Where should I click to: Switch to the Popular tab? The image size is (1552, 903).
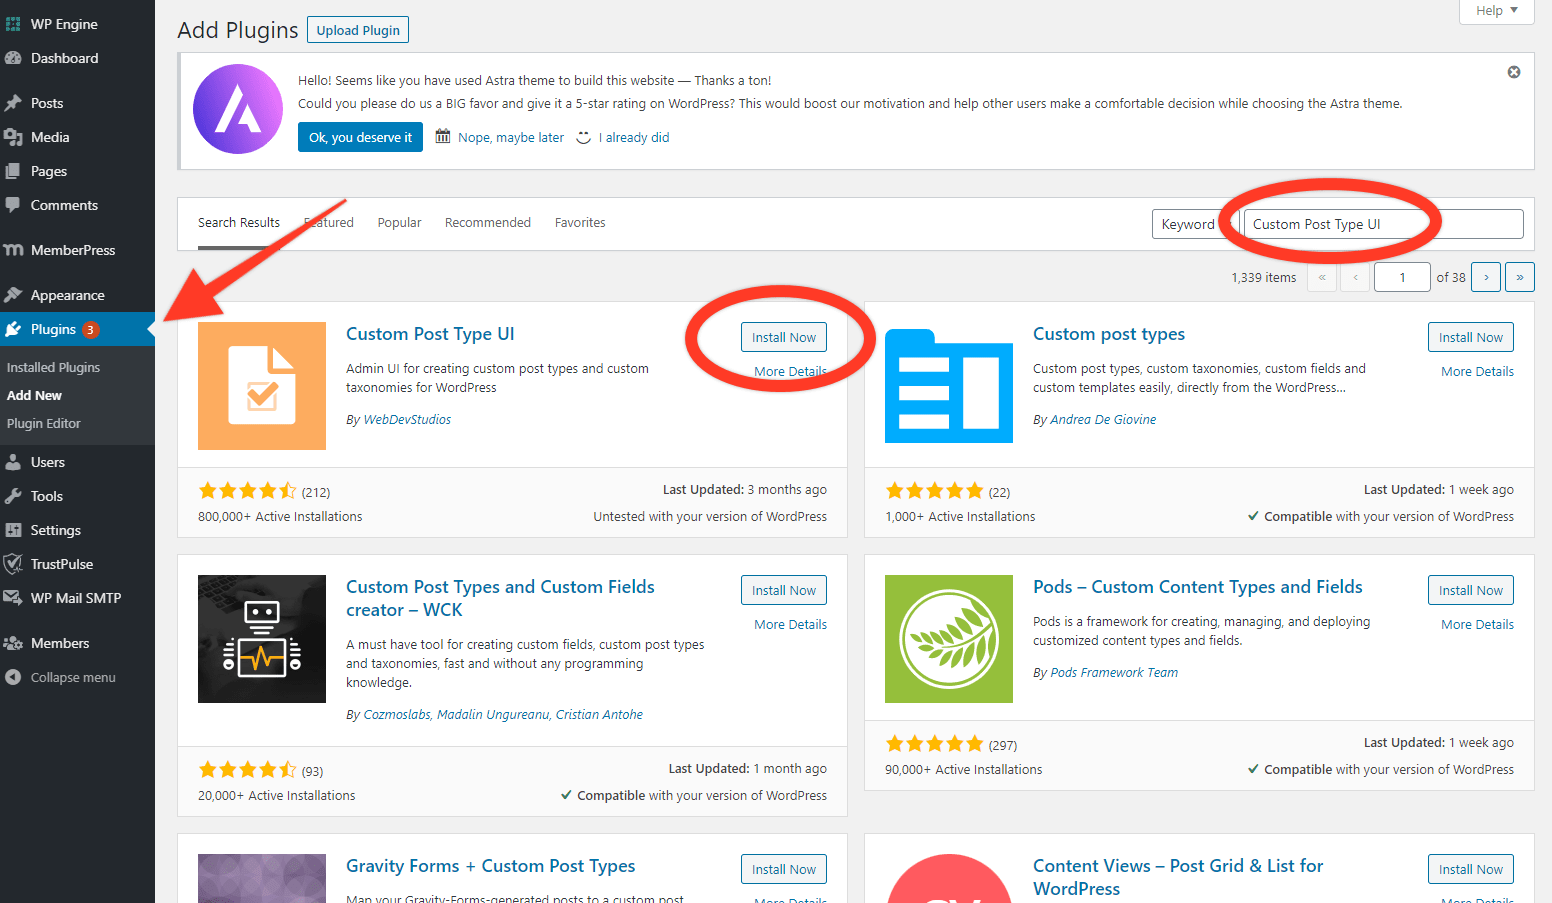[x=399, y=223]
